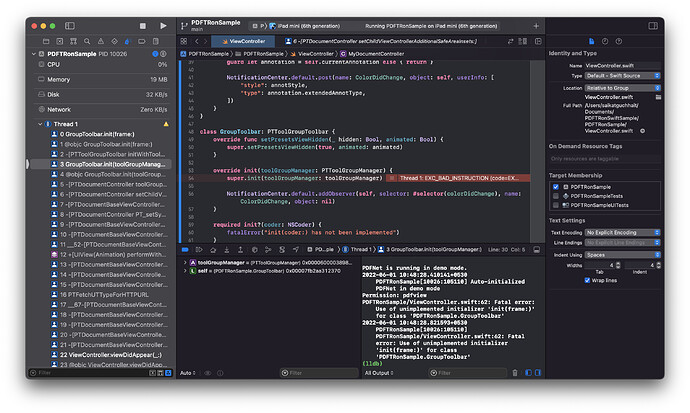690x413 pixels.
Task: Open the issue navigator warning icon
Action: [x=101, y=41]
